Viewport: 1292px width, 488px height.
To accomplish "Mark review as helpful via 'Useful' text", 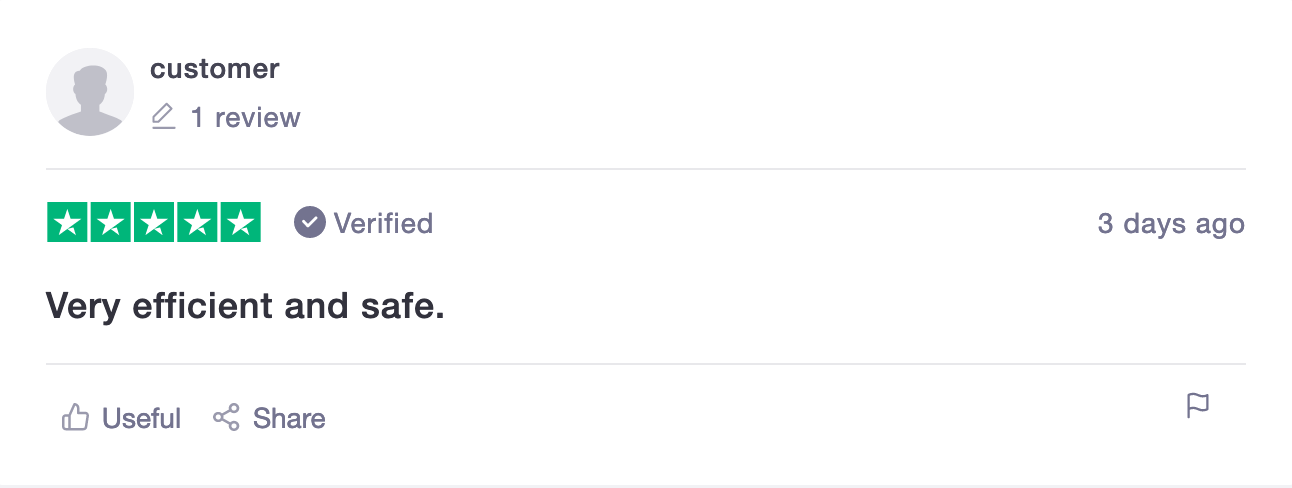I will pos(142,418).
